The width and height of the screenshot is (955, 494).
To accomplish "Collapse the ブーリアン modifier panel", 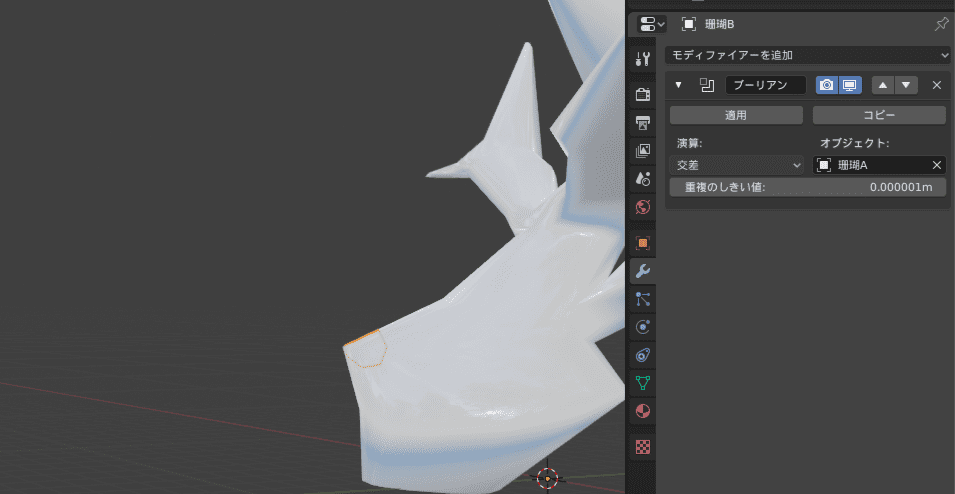I will point(678,85).
